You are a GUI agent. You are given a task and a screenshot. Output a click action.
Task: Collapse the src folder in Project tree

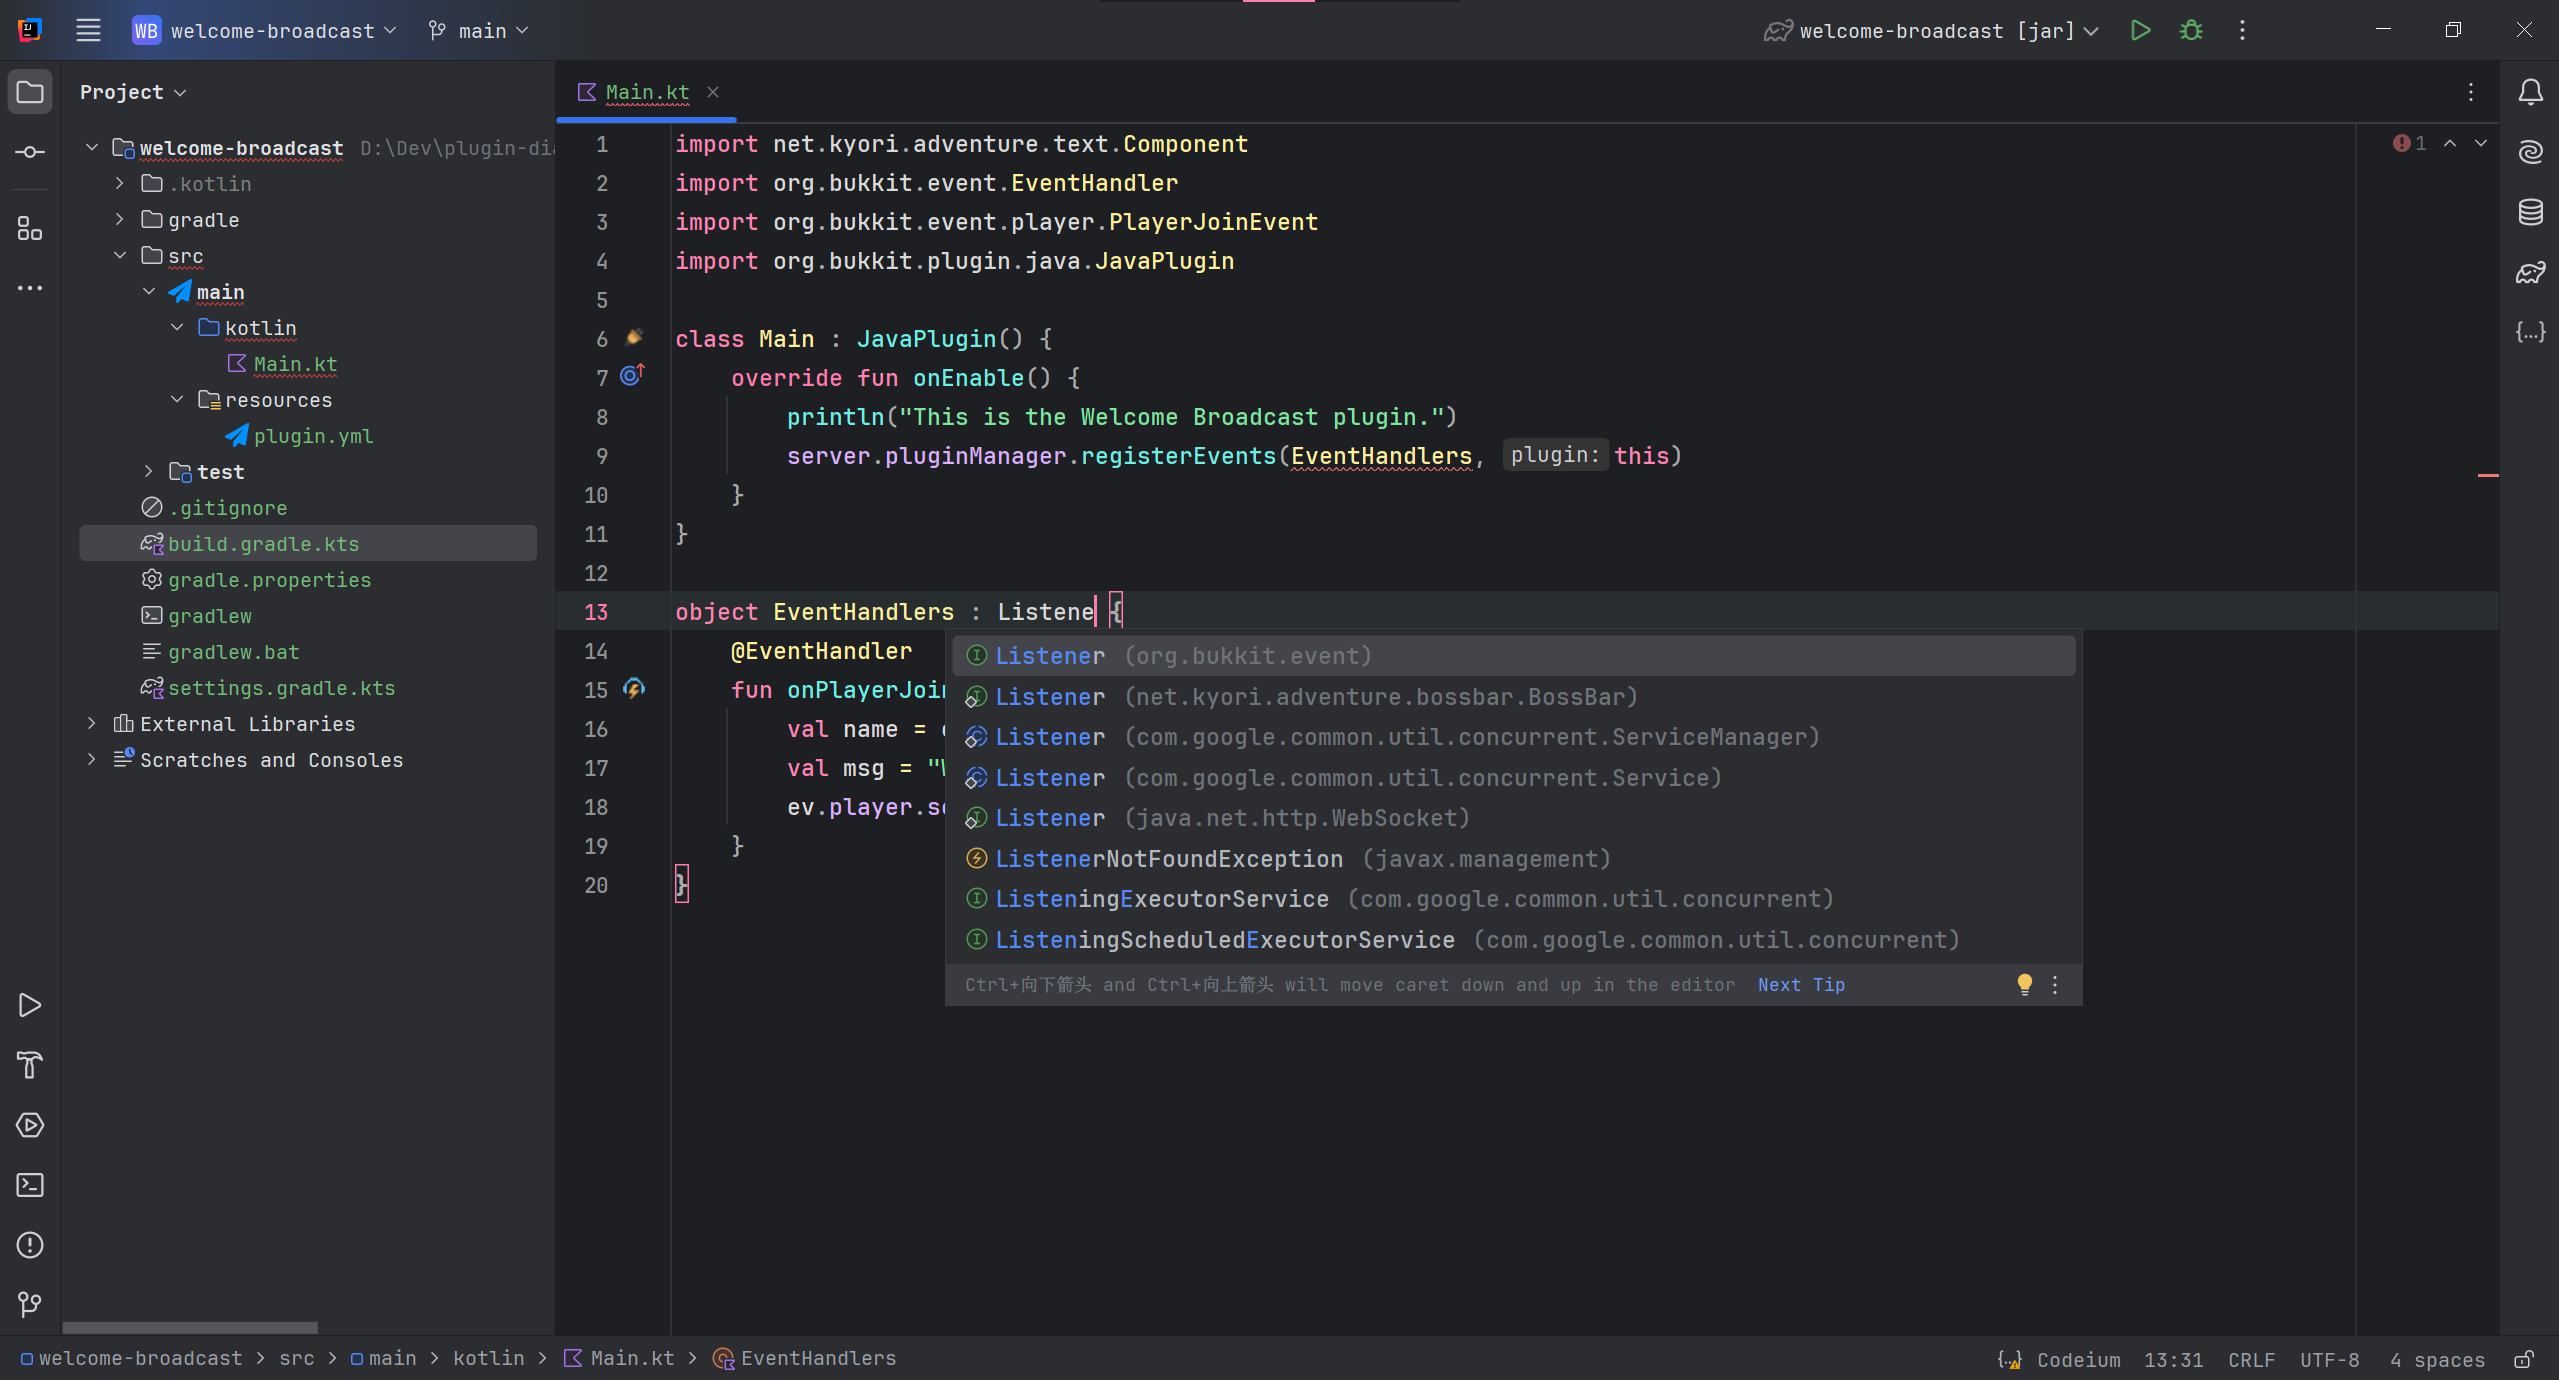click(120, 255)
